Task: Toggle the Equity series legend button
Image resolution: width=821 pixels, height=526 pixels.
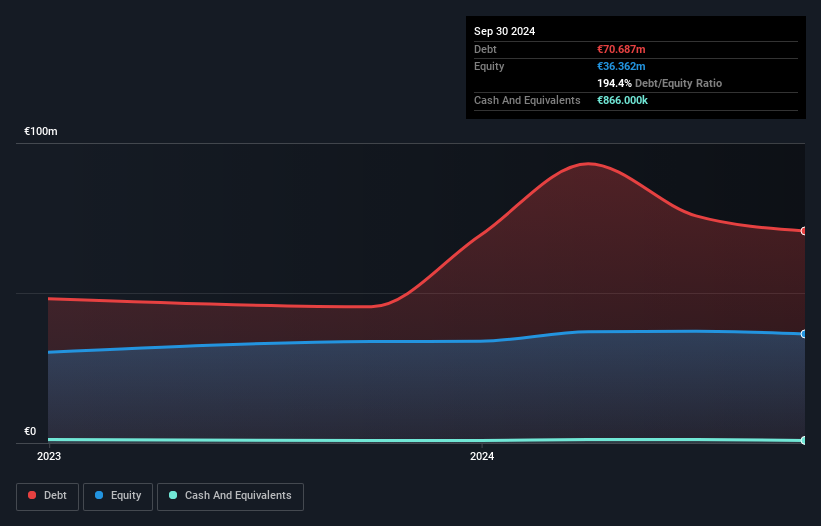Action: [118, 496]
